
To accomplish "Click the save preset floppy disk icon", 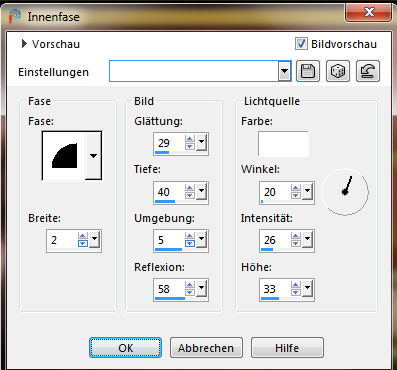I will [x=308, y=71].
